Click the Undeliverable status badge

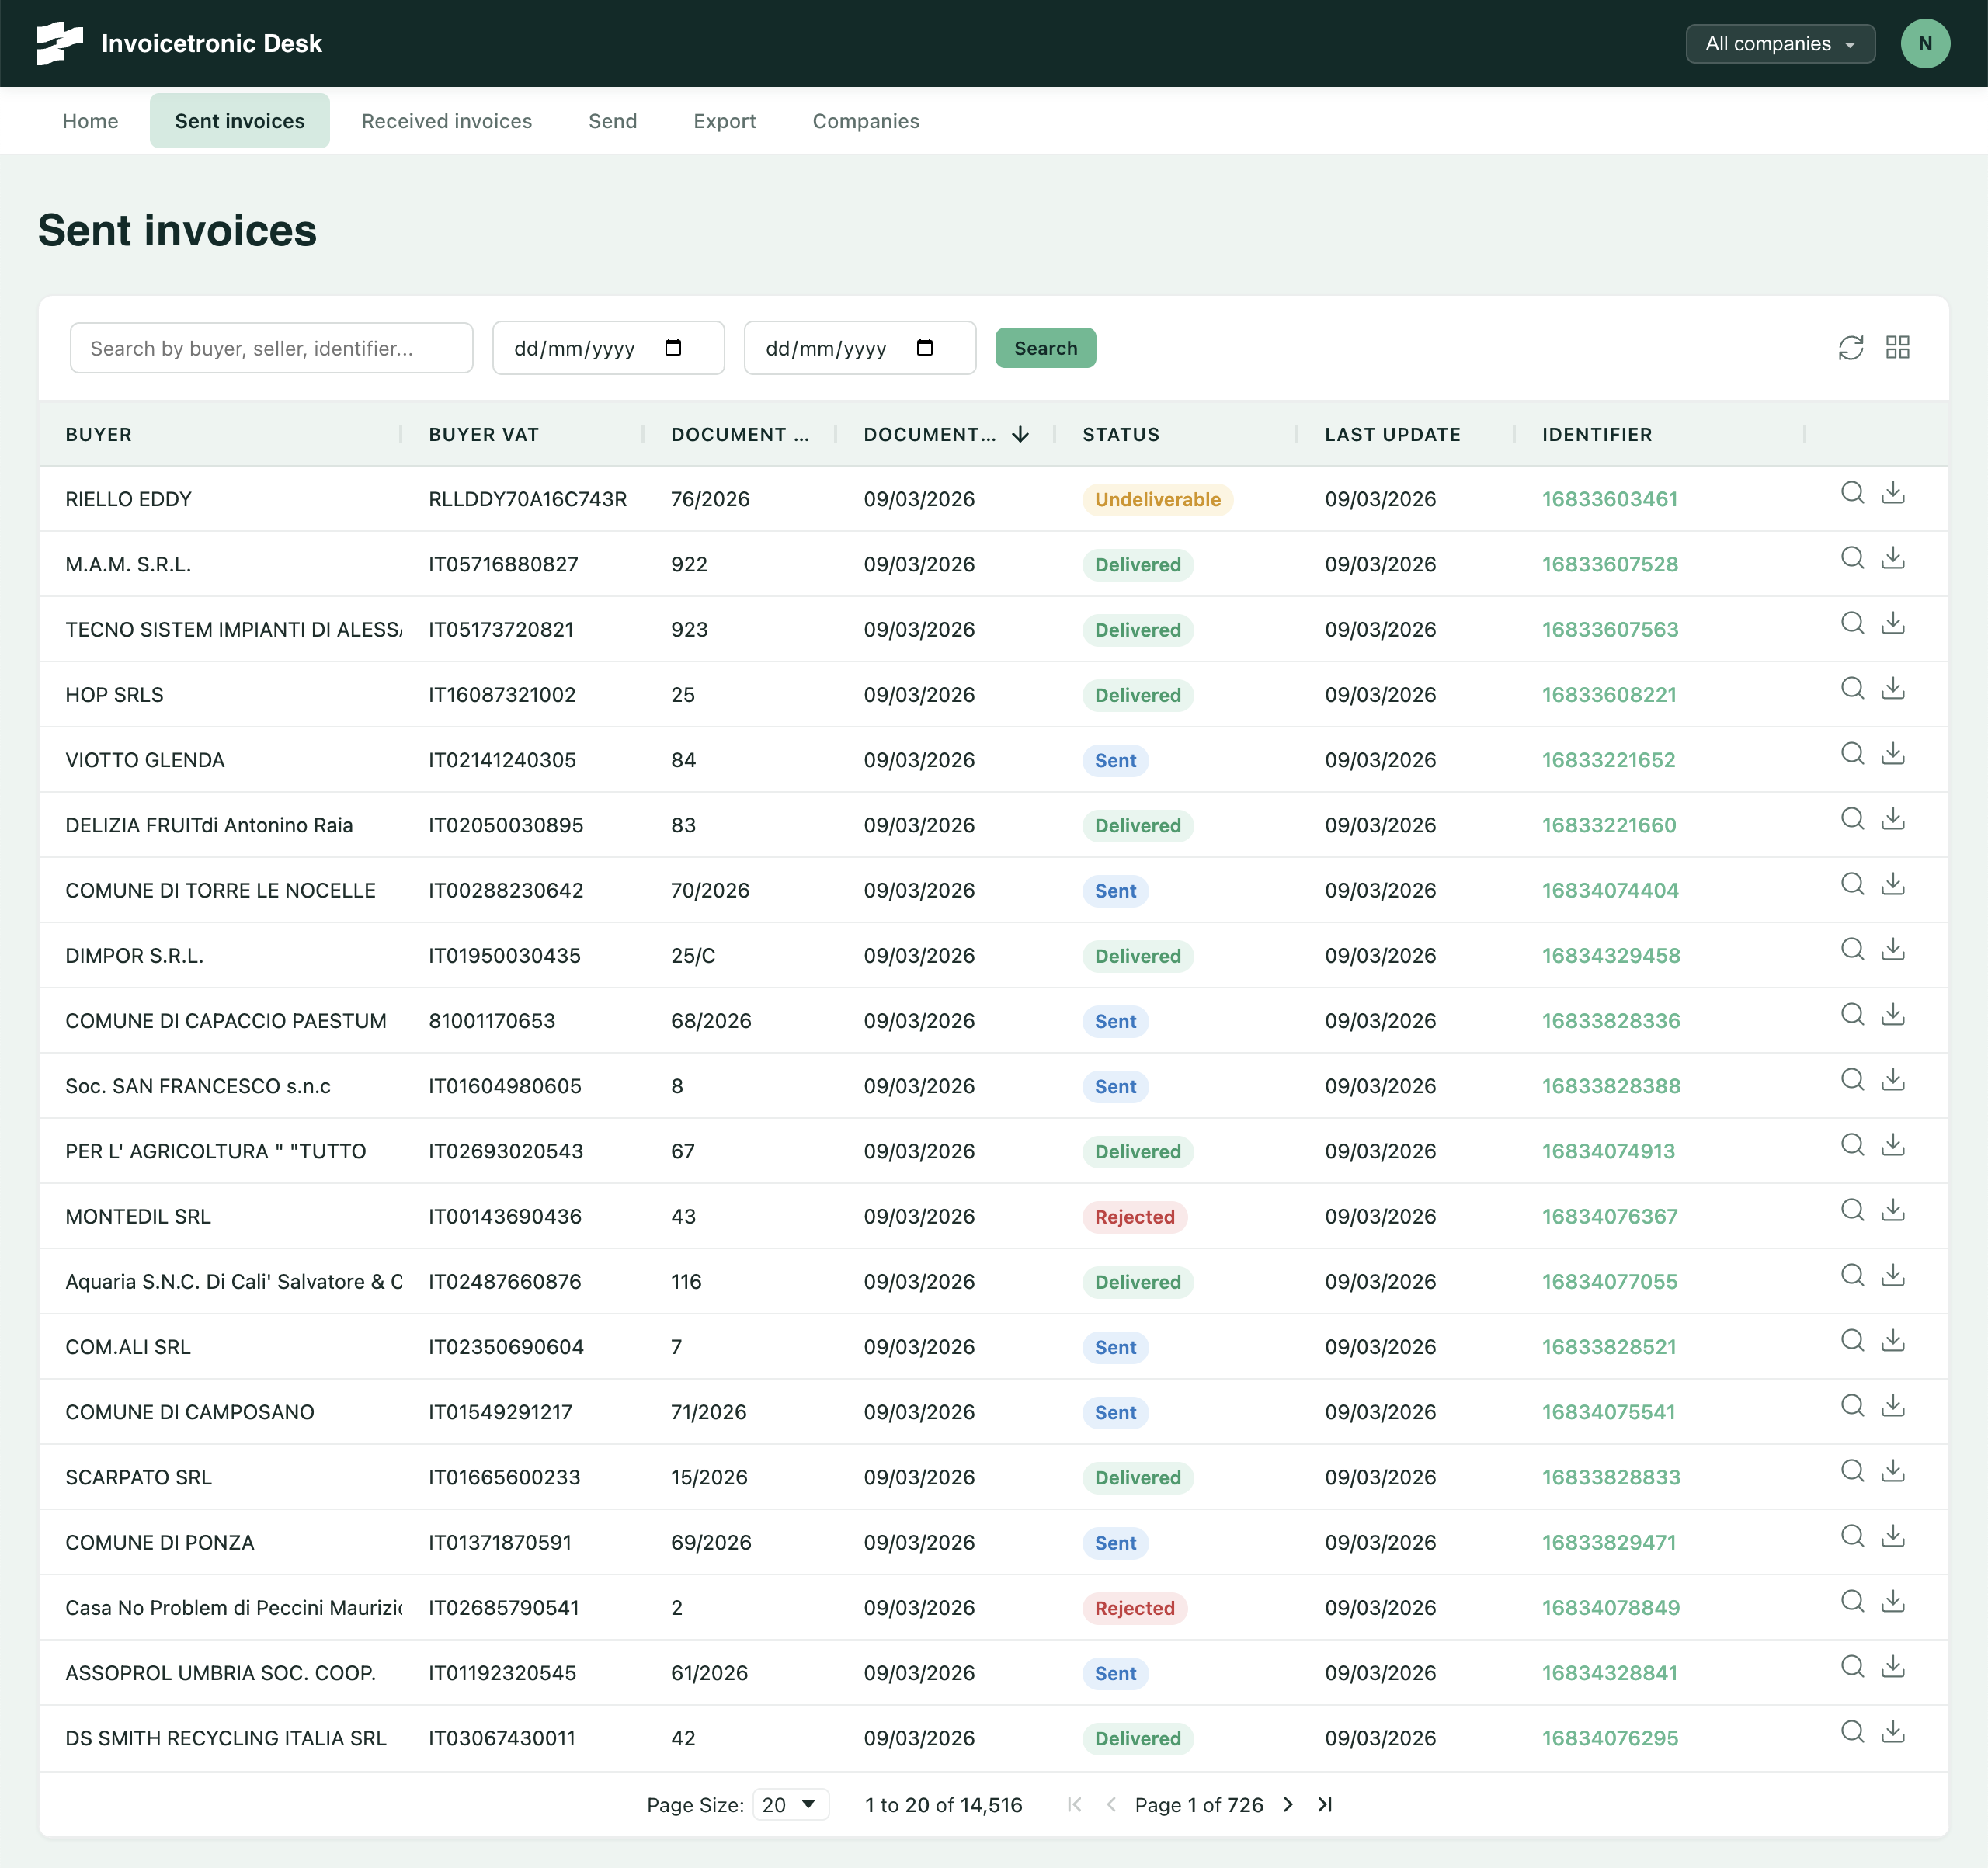point(1156,499)
